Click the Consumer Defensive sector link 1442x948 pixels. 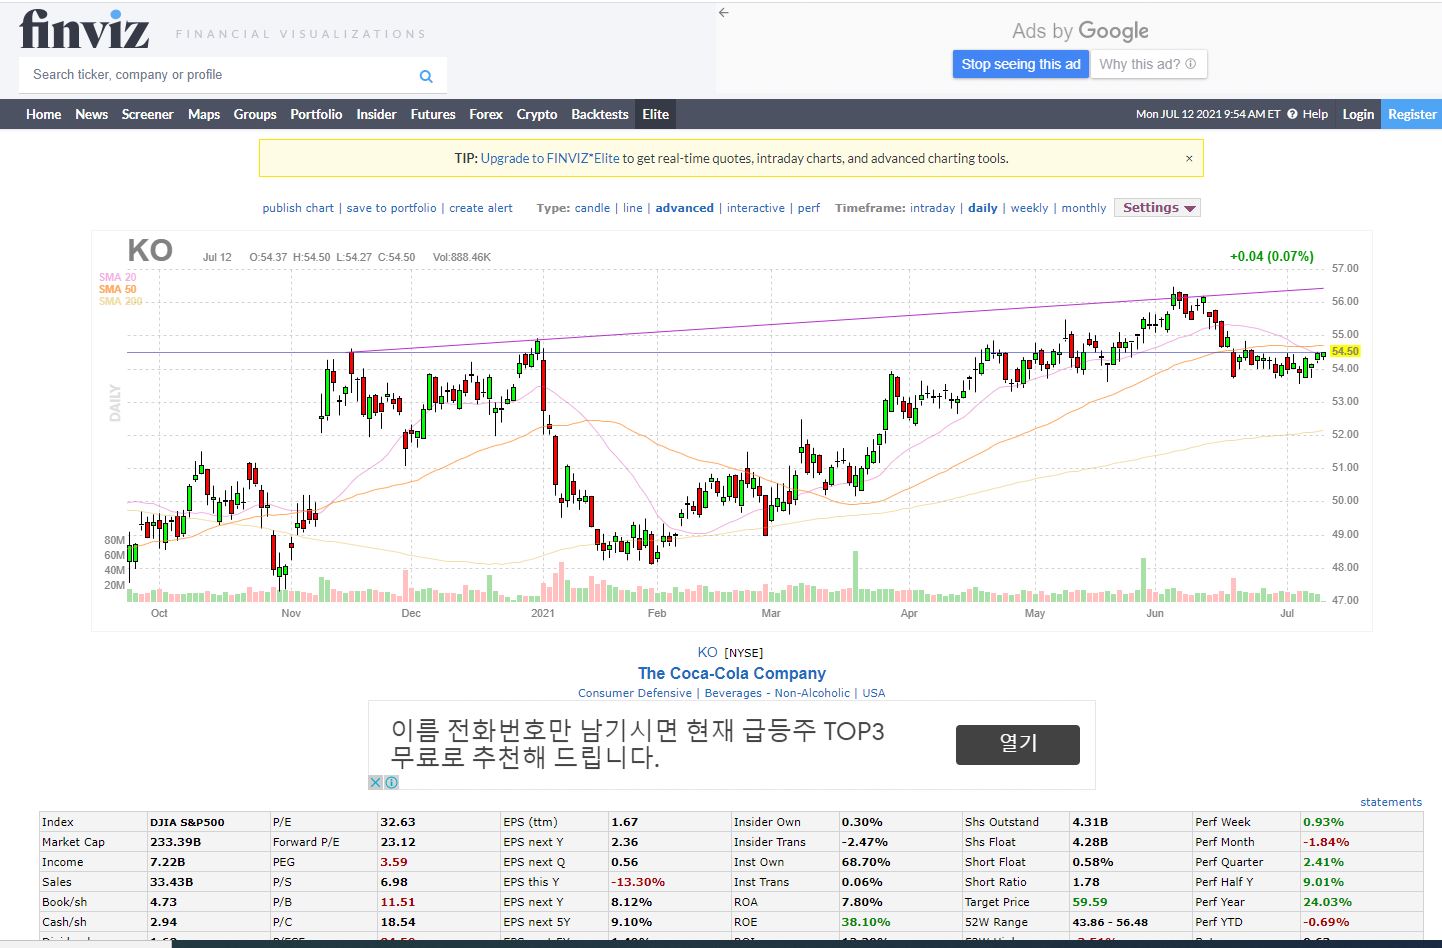coord(635,693)
